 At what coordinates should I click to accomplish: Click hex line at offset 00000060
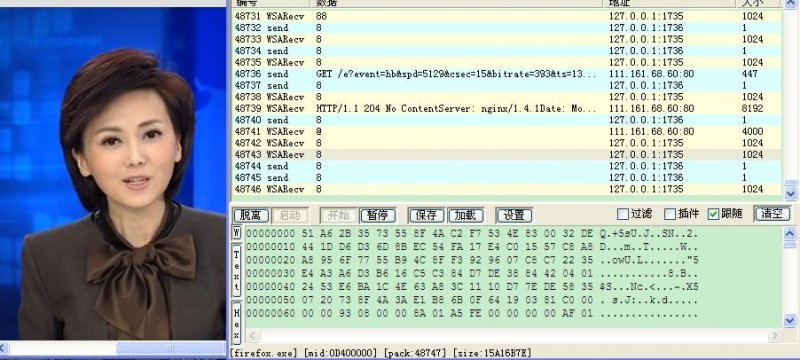coord(471,314)
